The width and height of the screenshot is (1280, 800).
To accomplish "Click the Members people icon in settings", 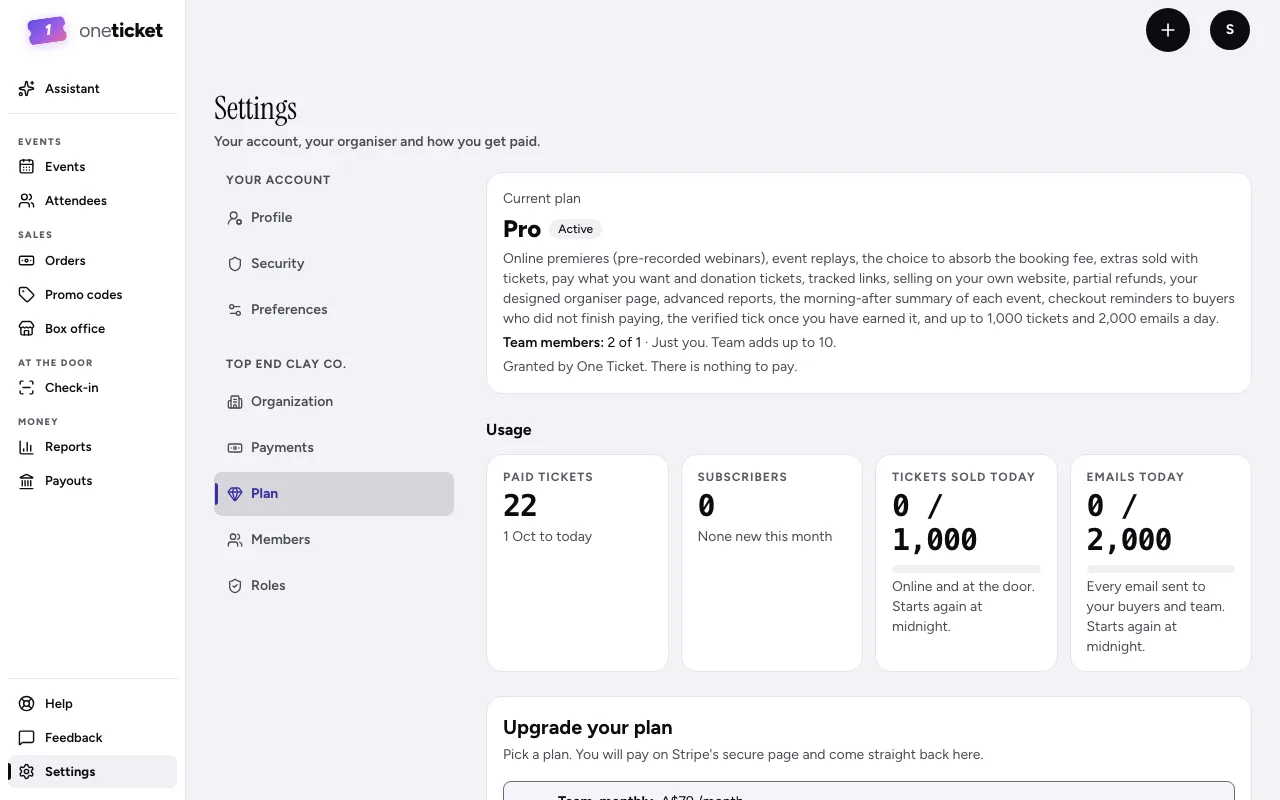I will tap(235, 540).
